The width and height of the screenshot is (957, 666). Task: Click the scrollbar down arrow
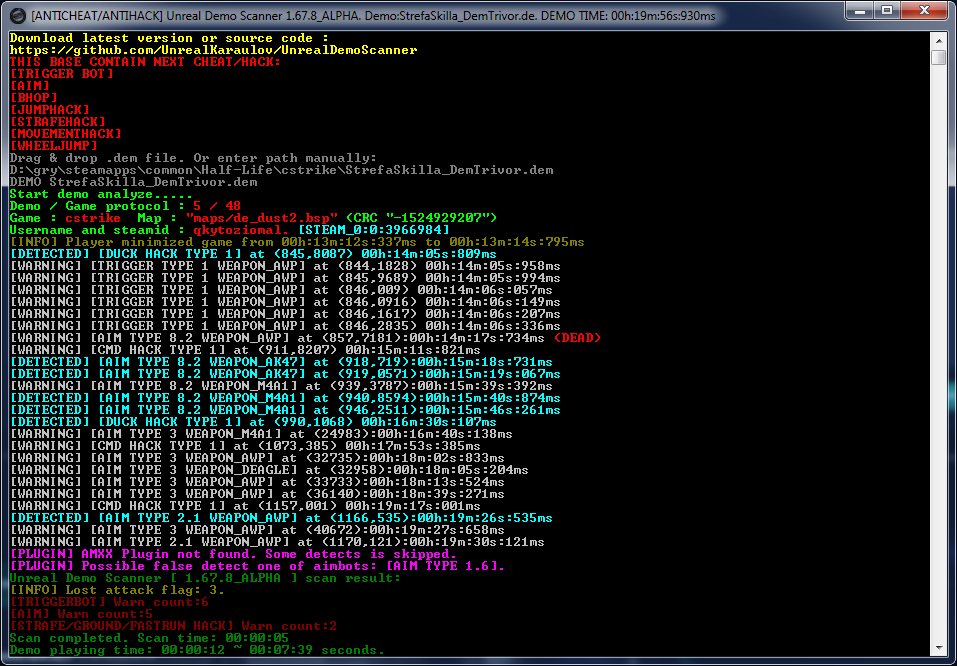[x=939, y=648]
